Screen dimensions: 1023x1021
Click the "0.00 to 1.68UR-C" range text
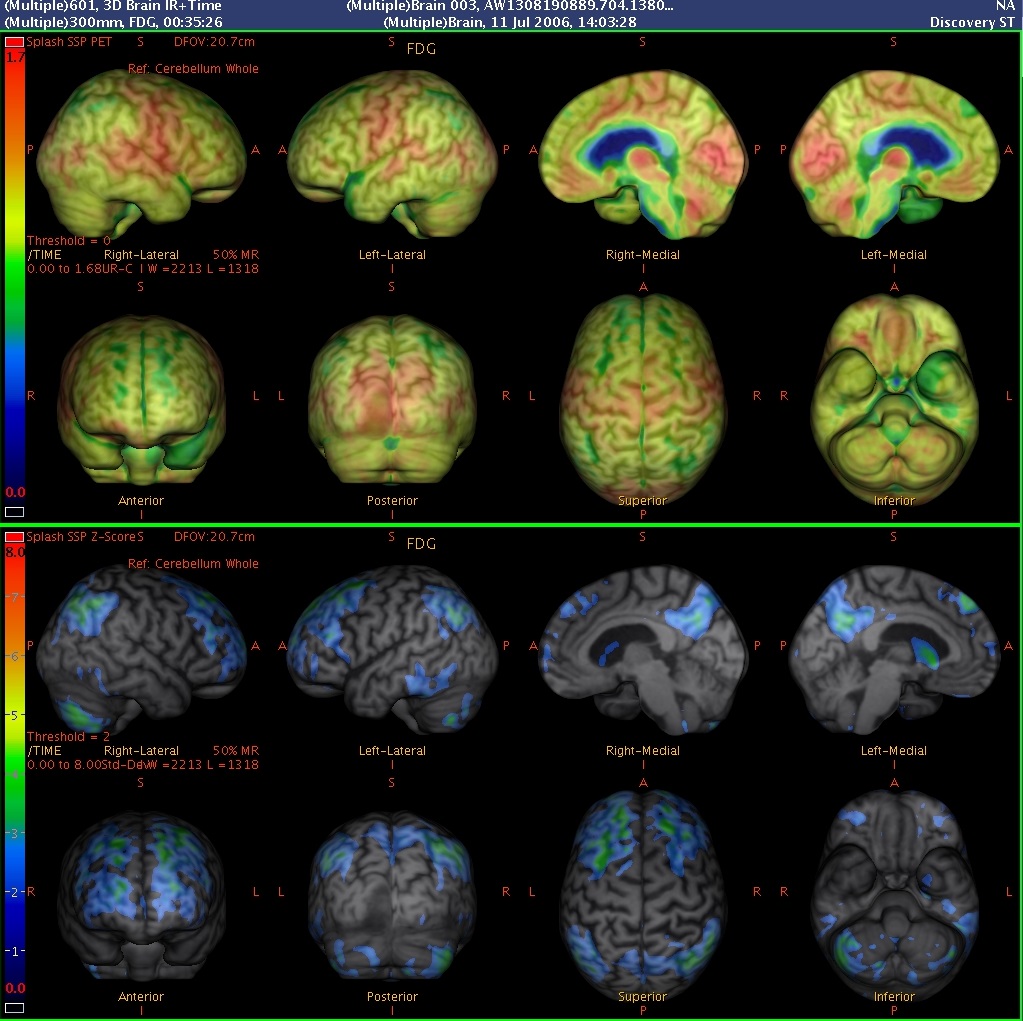tap(80, 269)
